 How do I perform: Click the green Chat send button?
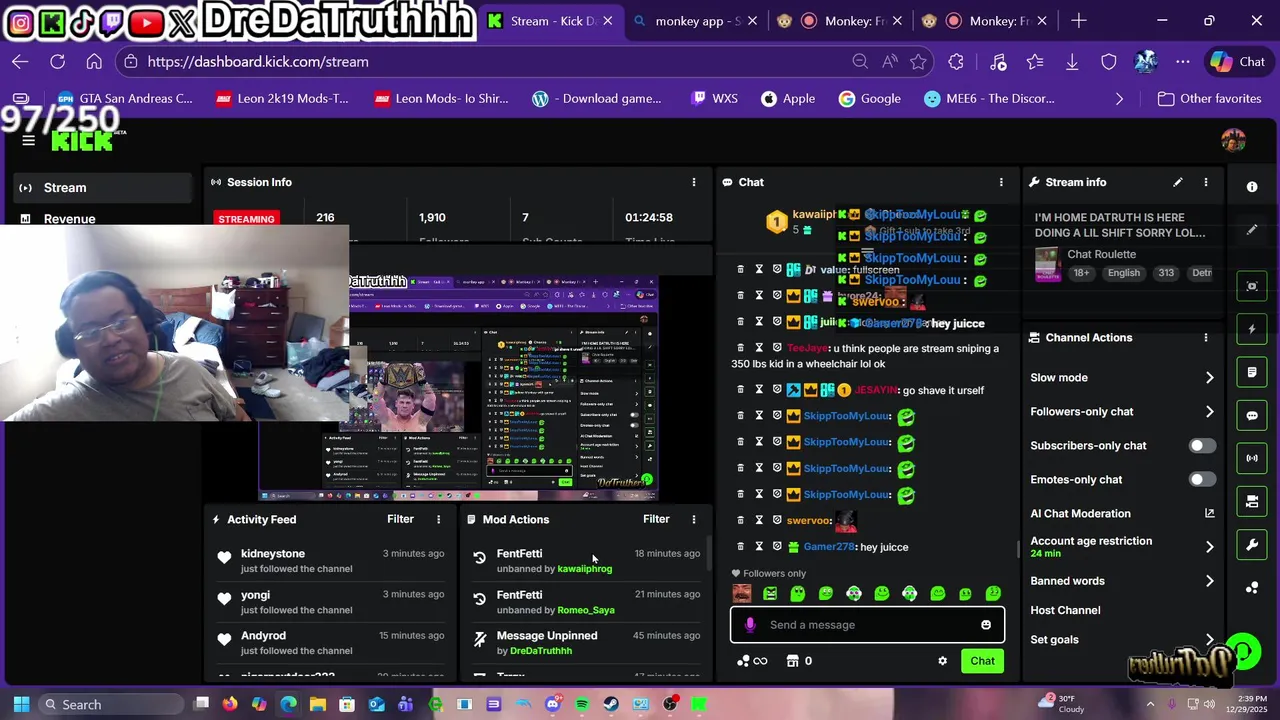click(x=982, y=661)
